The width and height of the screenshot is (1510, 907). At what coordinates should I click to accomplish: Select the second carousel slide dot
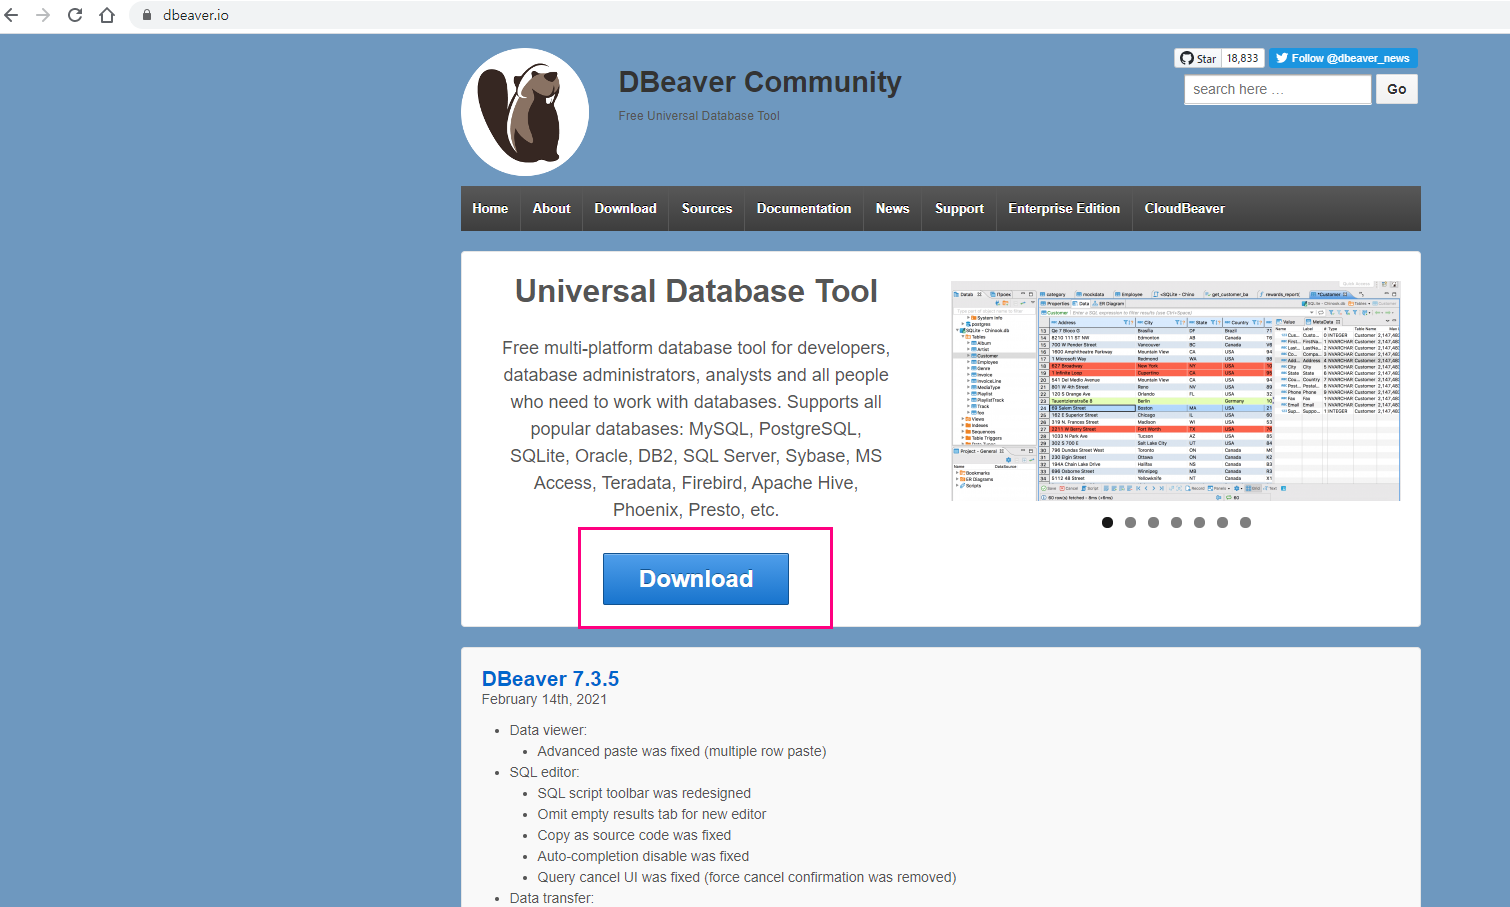[x=1130, y=522]
